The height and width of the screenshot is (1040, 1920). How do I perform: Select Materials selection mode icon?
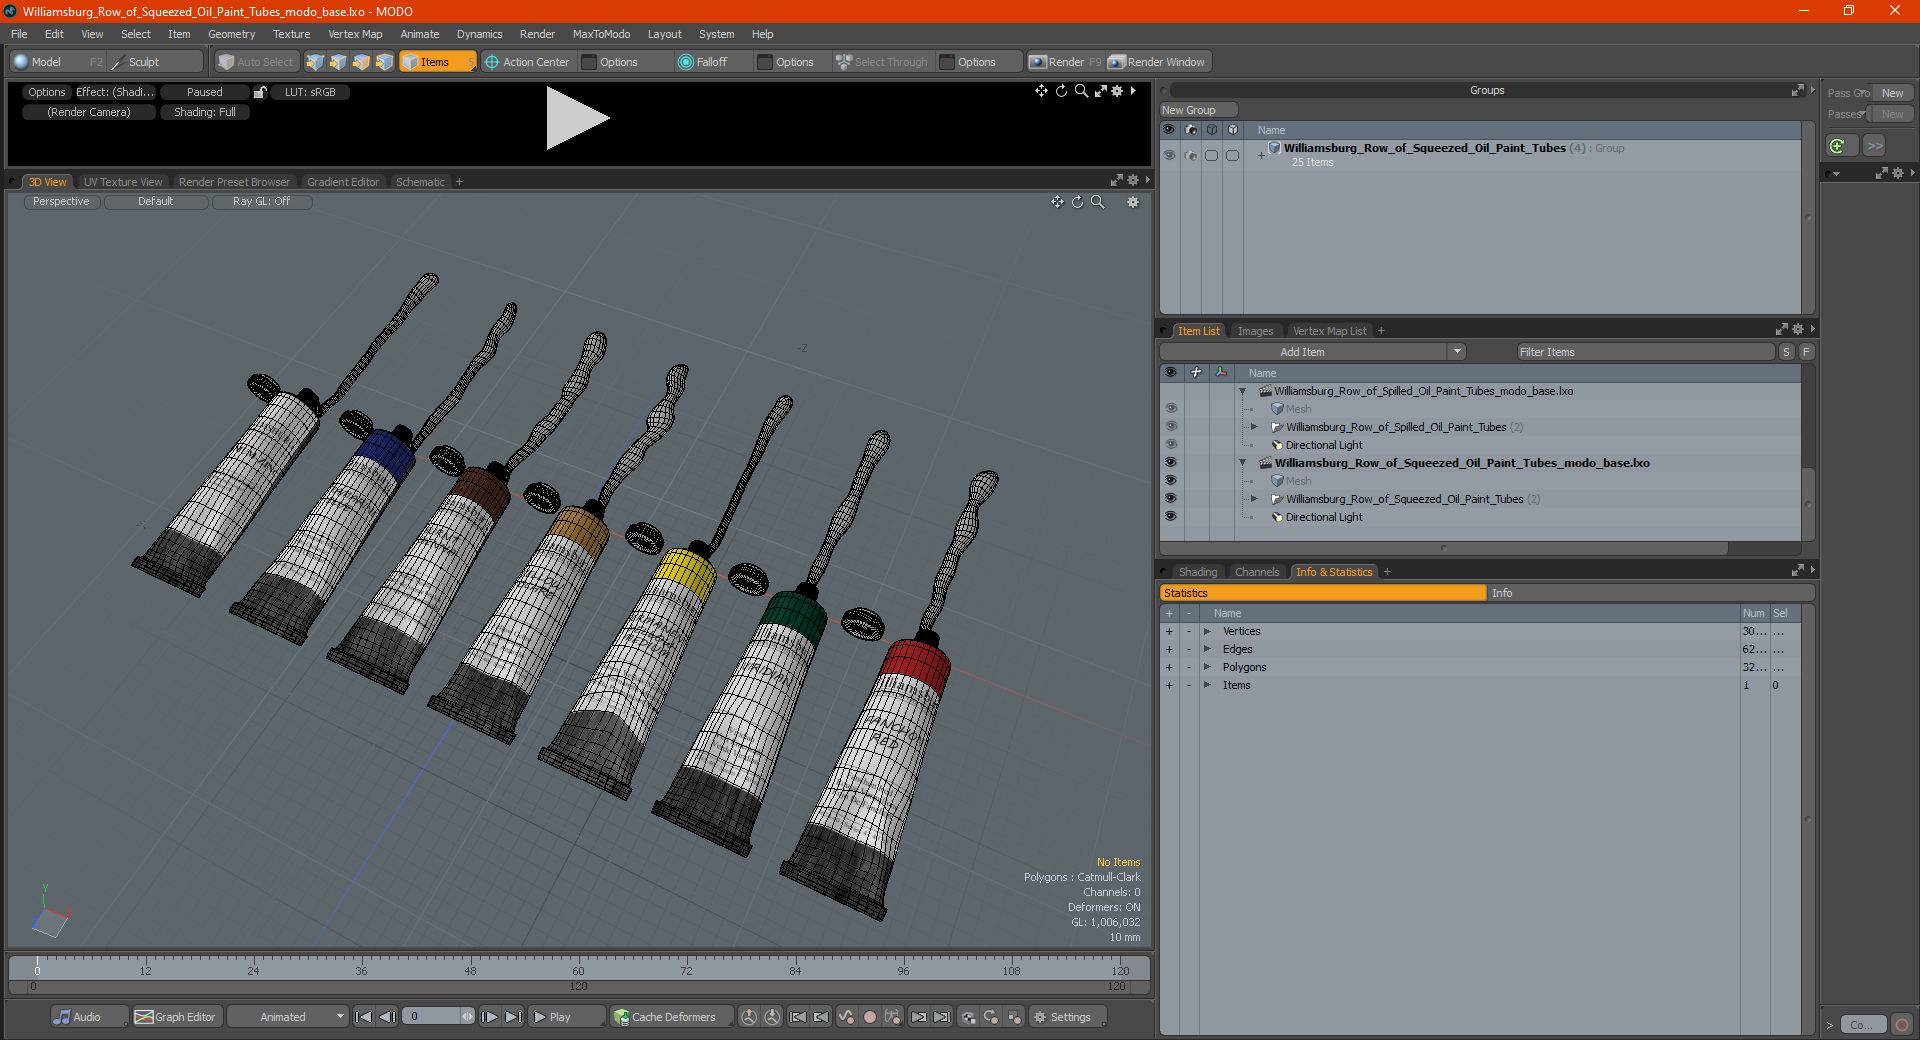coord(384,62)
